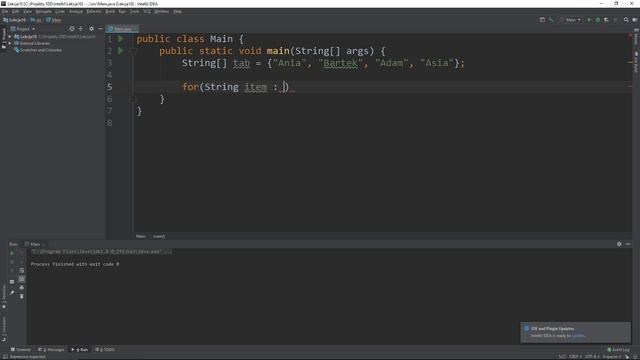
Task: Expand the Lekcja10 project node
Action: (10, 36)
